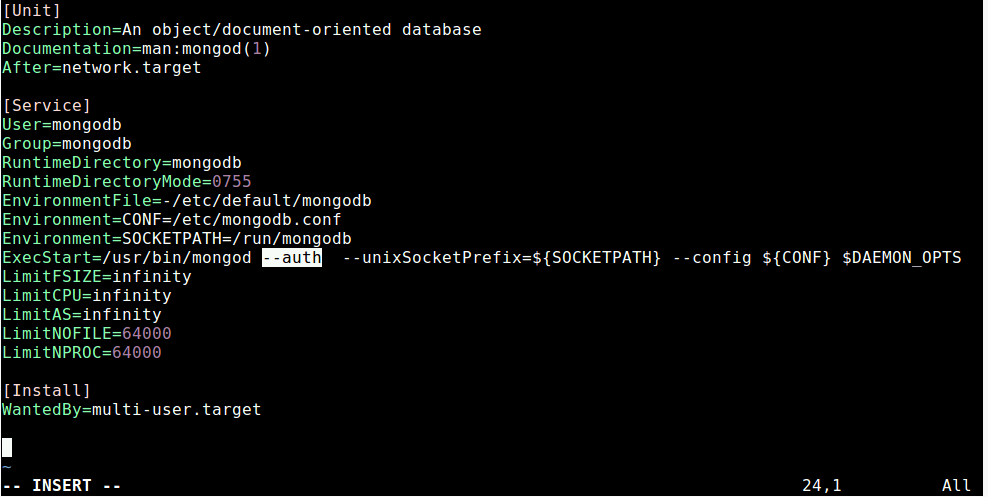988x497 pixels.
Task: Click the [Service] section header
Action: [47, 105]
